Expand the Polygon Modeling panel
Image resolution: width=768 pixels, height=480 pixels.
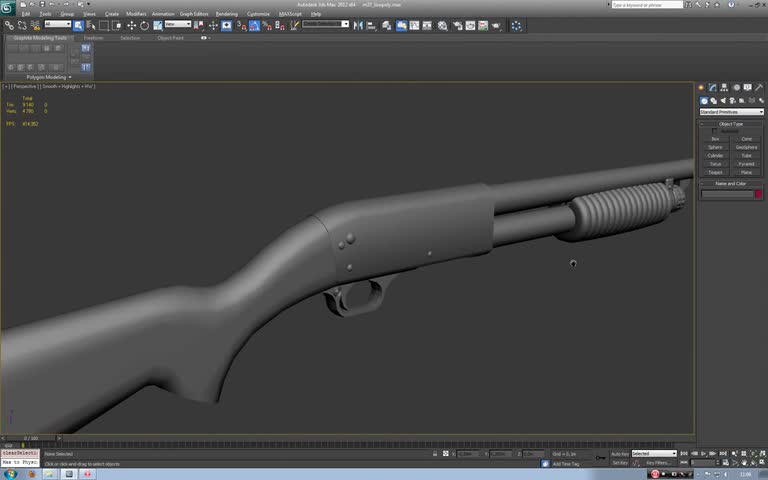48,77
